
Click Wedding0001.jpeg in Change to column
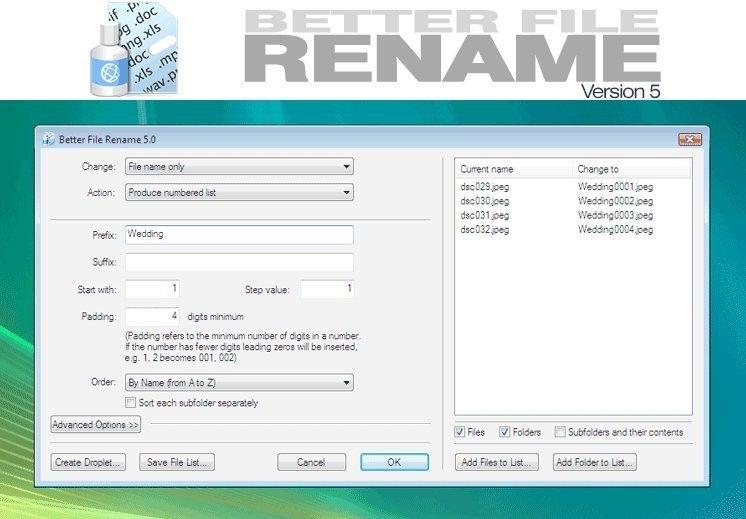tap(616, 187)
